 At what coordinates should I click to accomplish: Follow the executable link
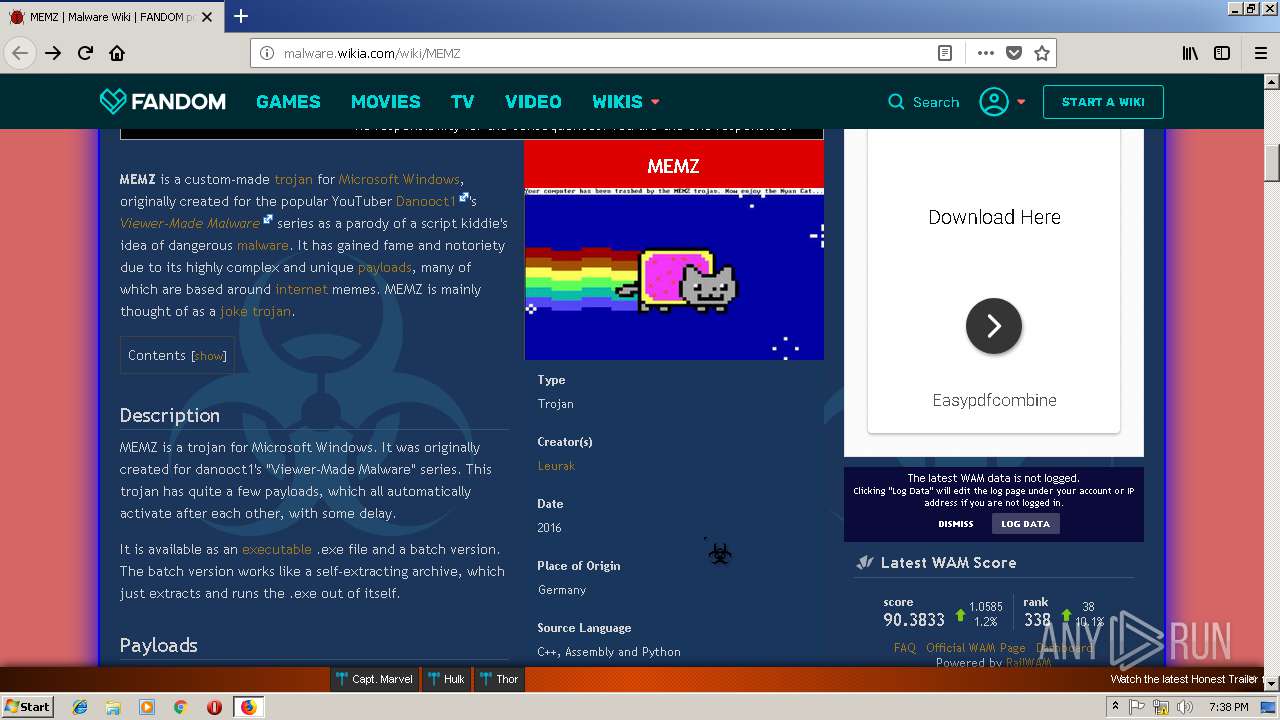click(277, 549)
